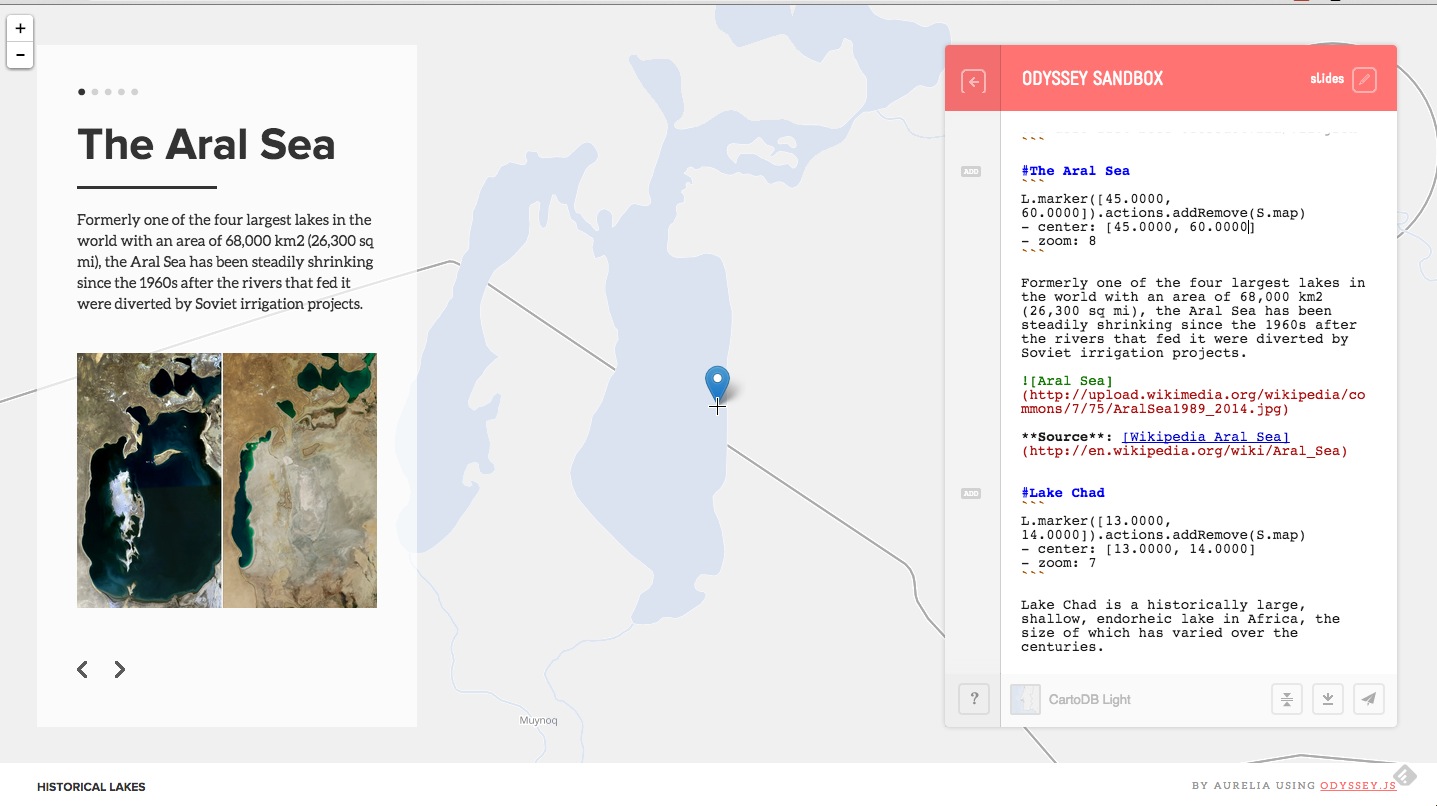Viewport: 1437px width, 806px height.
Task: Place cursor in 'zoom: 7' line
Action: (x=1058, y=563)
